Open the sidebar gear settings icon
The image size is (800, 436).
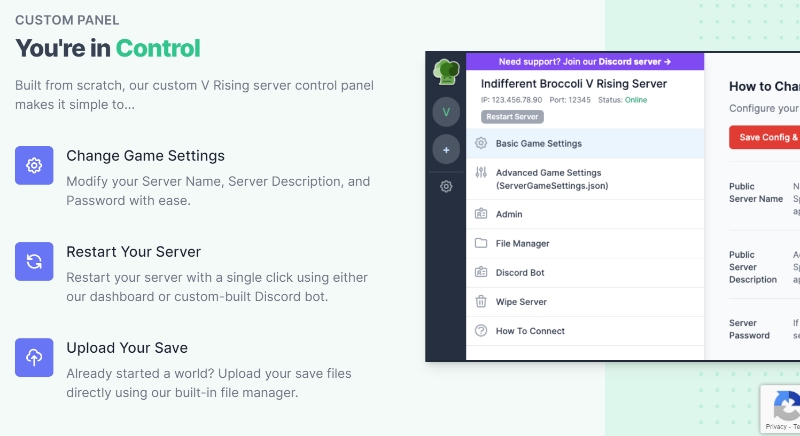tap(446, 186)
